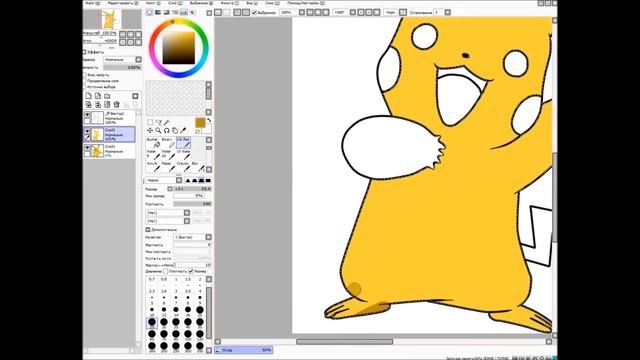
Task: Pick a shade in color square
Action: click(179, 48)
